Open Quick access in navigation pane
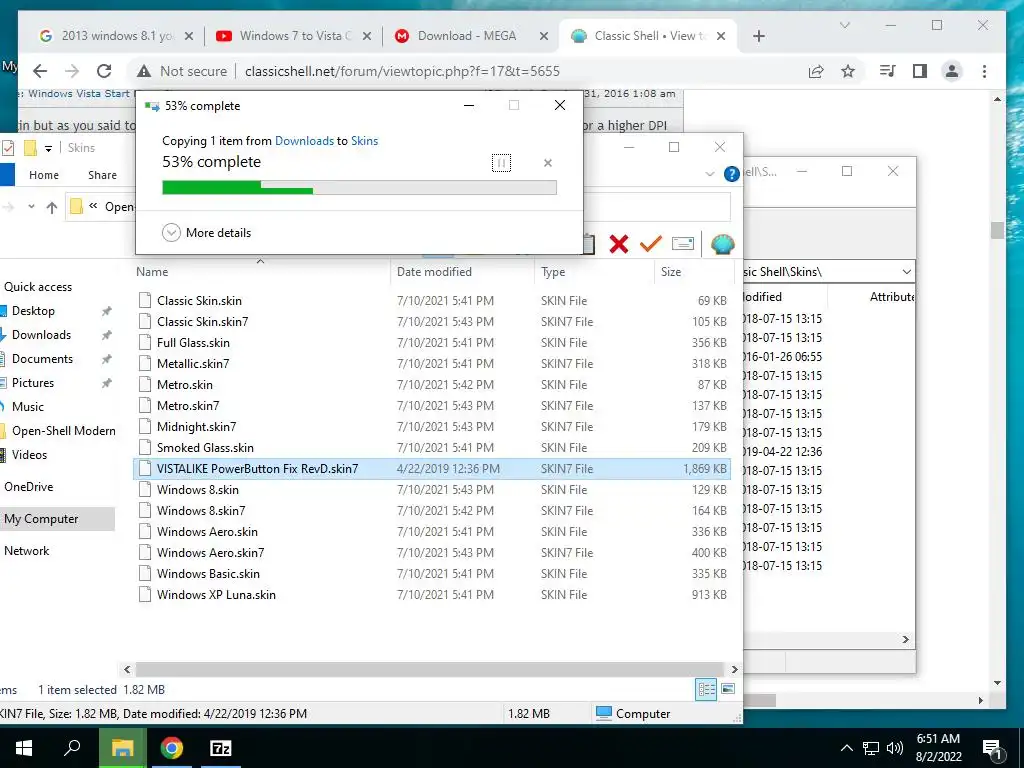Viewport: 1024px width, 768px height. coord(38,287)
